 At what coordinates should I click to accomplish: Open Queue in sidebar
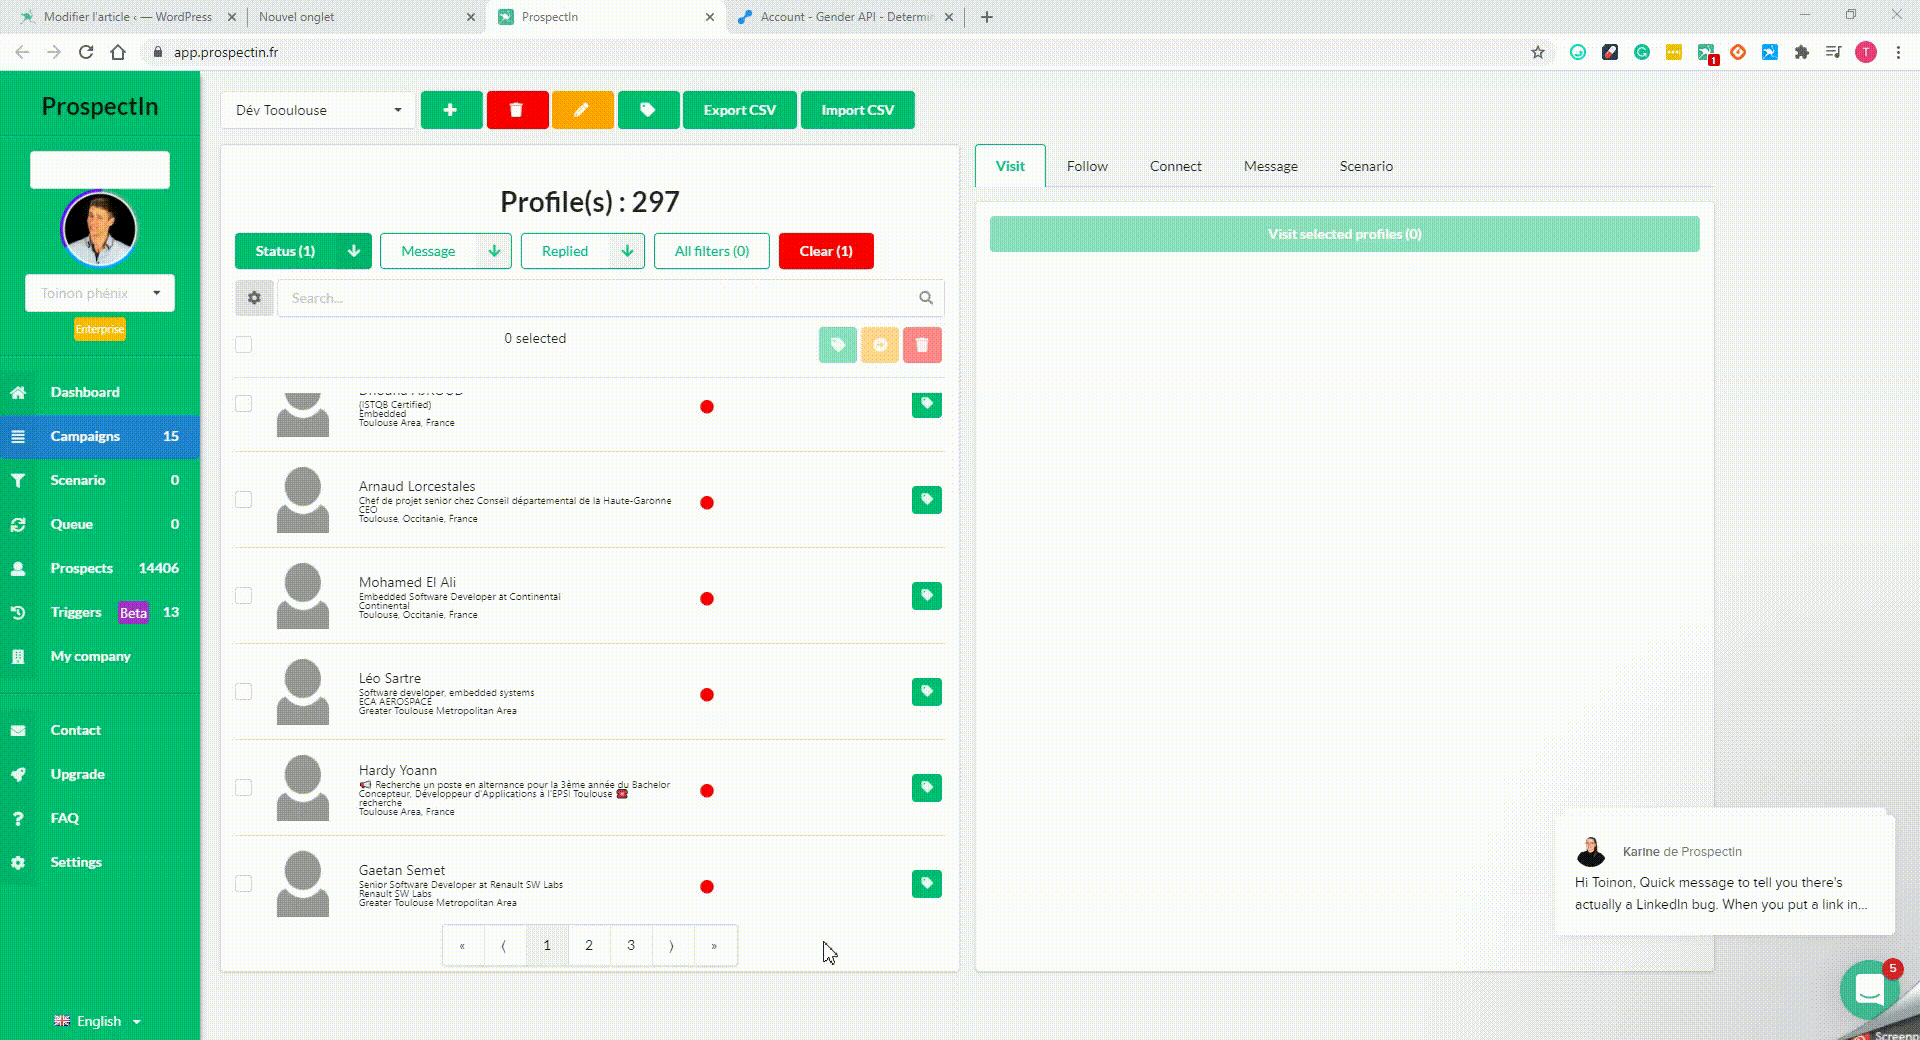point(99,524)
